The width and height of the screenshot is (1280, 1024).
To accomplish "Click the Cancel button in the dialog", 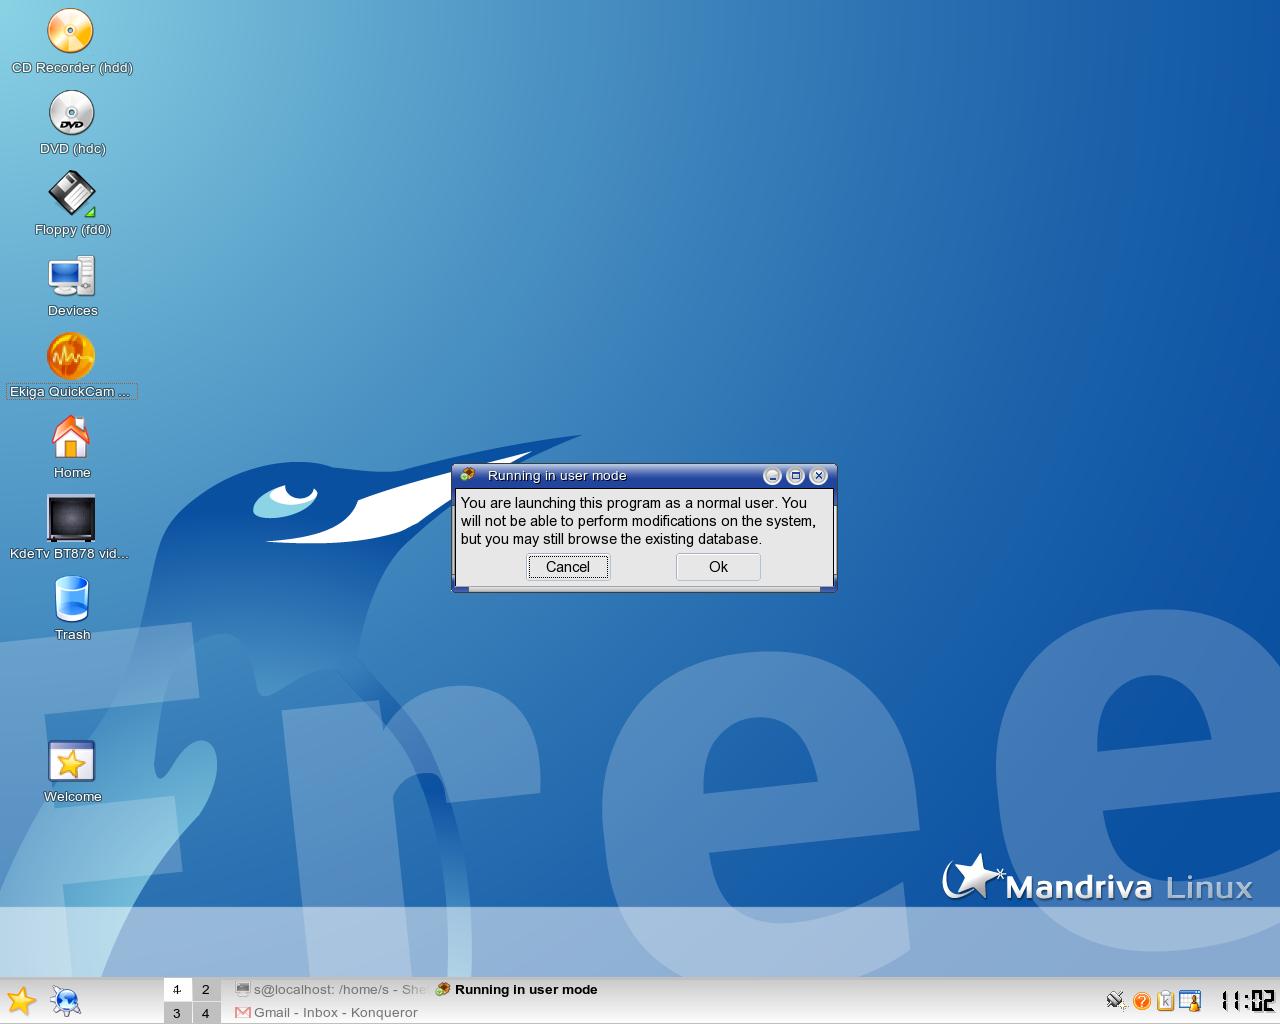I will tap(568, 567).
